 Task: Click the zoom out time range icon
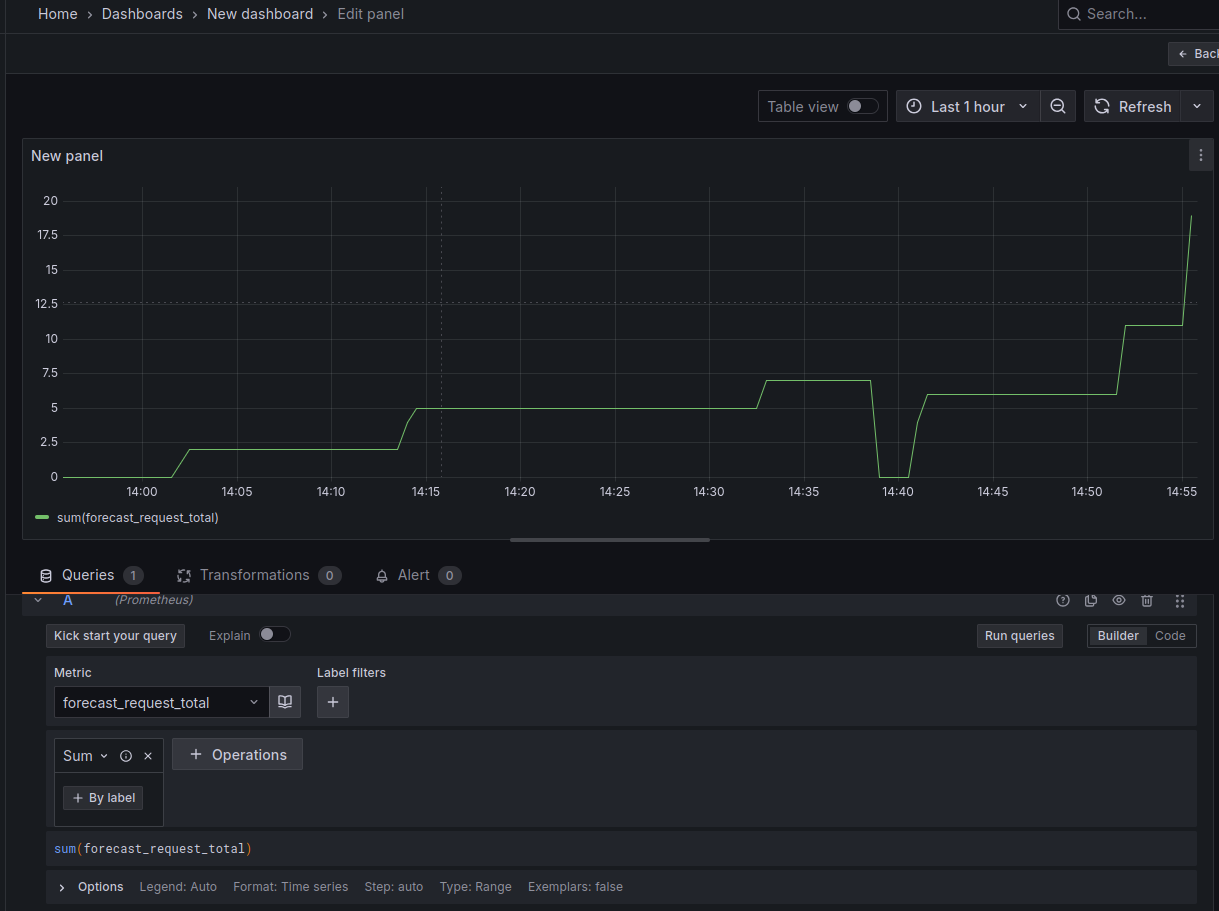click(x=1058, y=106)
